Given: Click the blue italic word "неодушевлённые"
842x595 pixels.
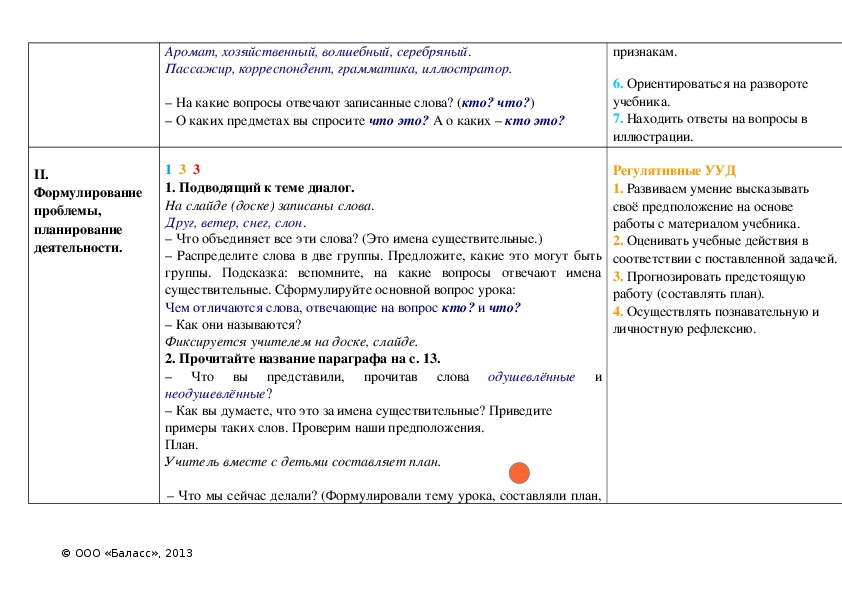Looking at the screenshot, I should coord(215,394).
